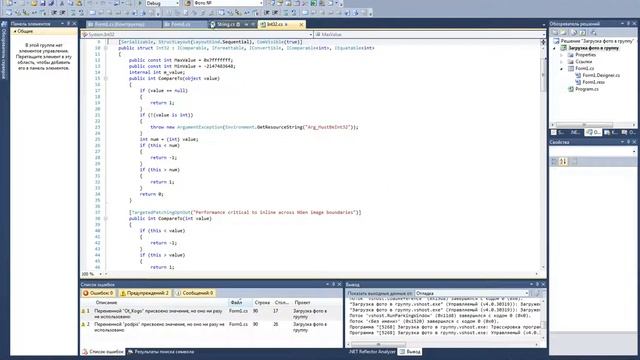Screen dimensions: 640x360
Task: Collapse the Int32 struct outlining marker
Action: (106, 48)
